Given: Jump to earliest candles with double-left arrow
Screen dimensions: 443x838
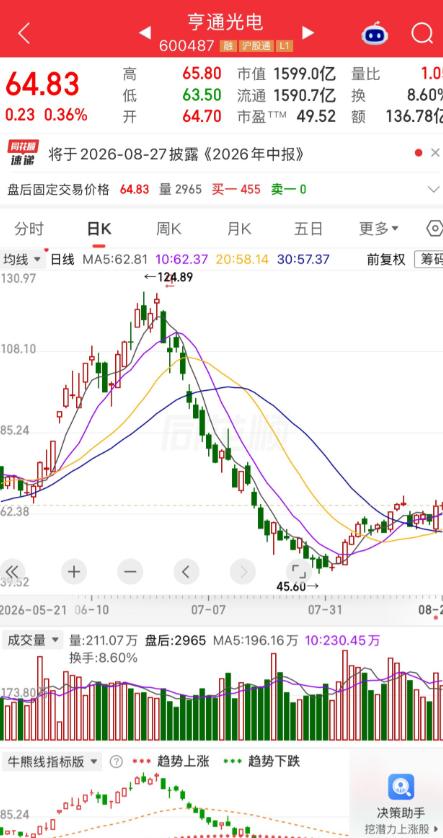Looking at the screenshot, I should point(12,572).
